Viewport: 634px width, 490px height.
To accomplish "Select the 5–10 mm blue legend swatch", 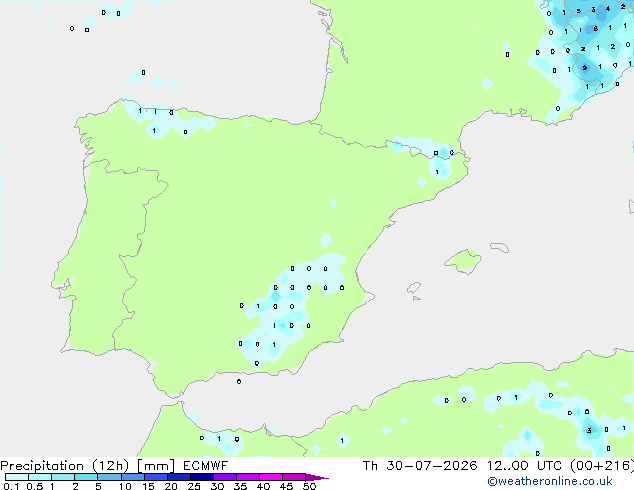I will [109, 477].
